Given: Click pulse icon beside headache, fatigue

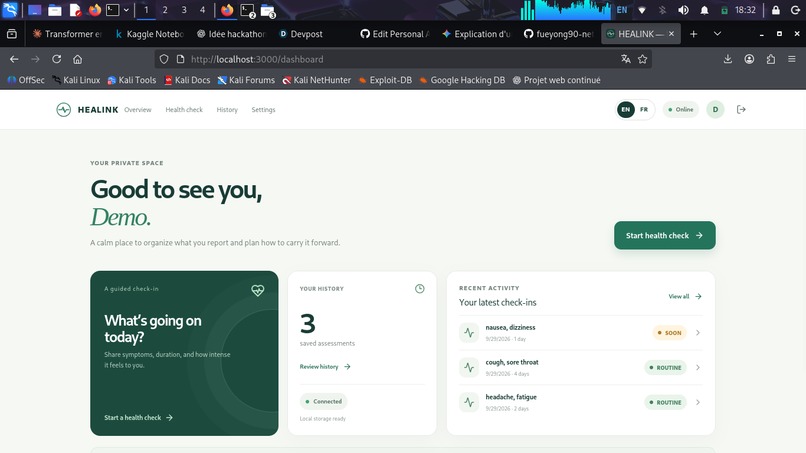Looking at the screenshot, I should [x=469, y=402].
